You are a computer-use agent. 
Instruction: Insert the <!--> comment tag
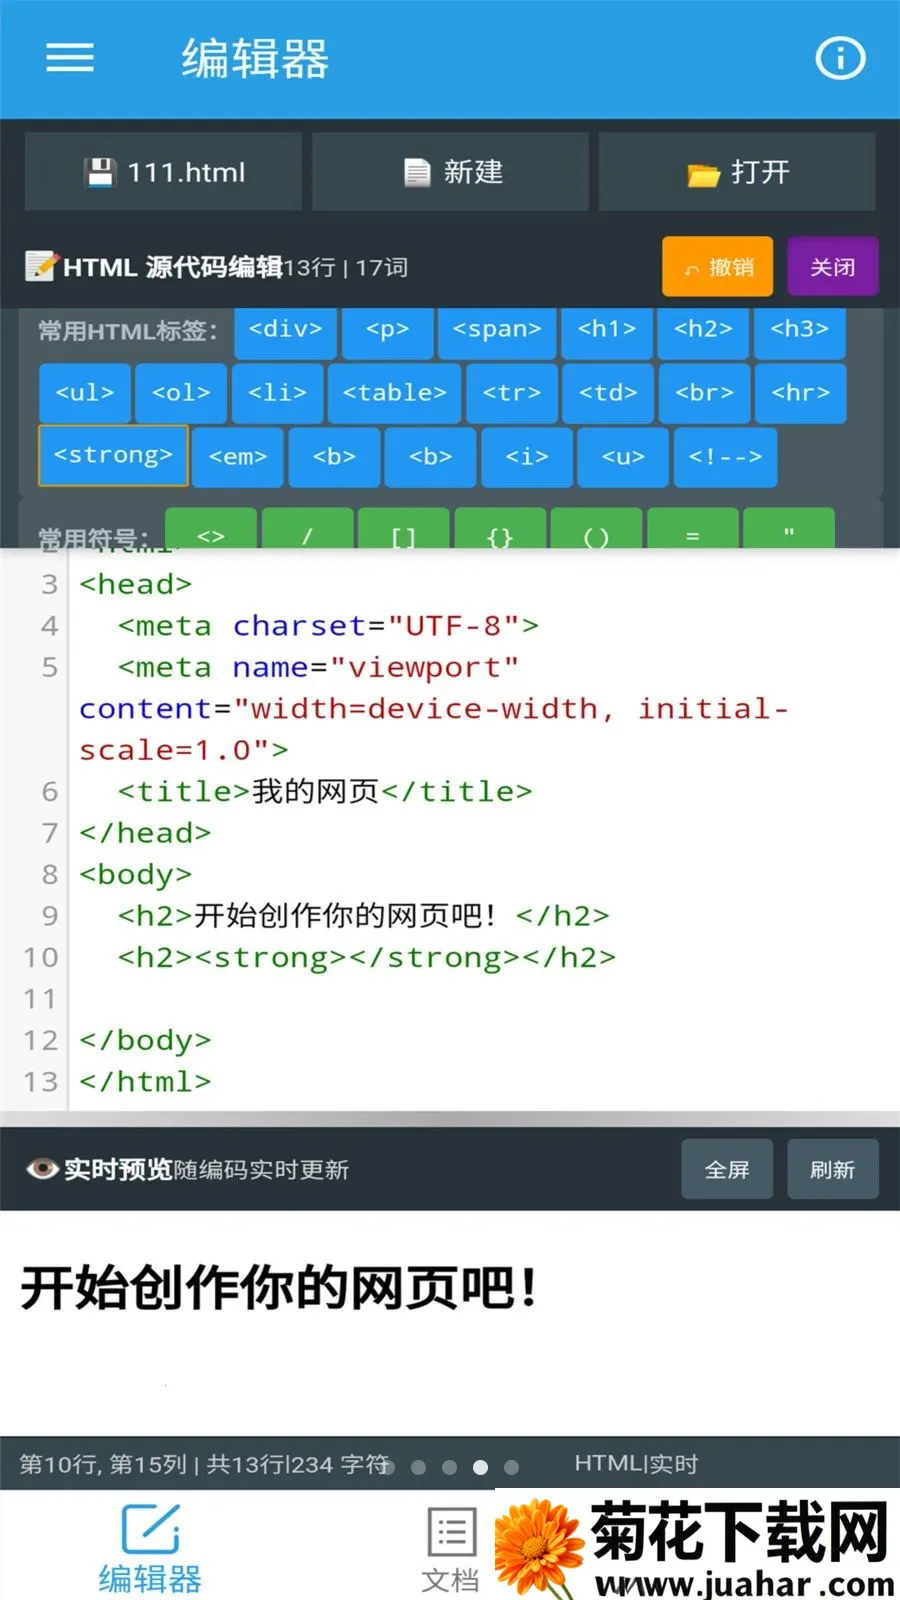pos(725,458)
